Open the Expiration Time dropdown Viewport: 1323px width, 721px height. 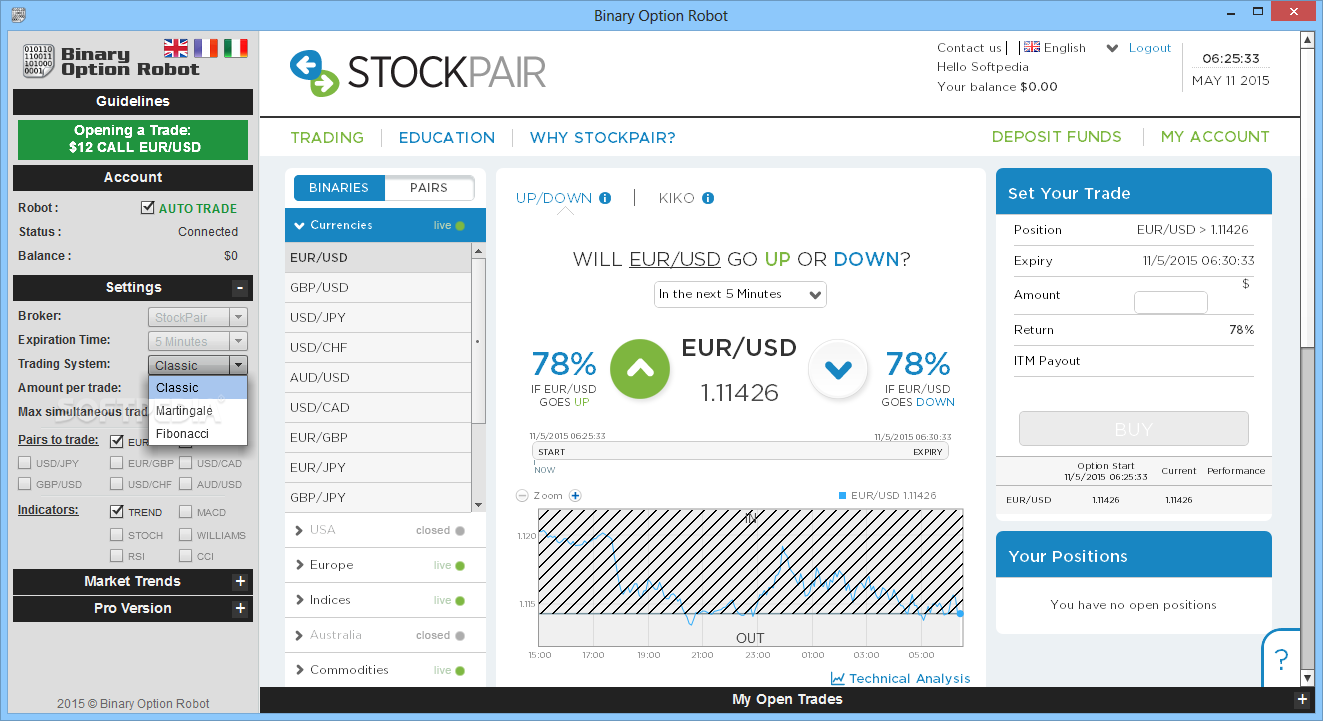click(197, 341)
